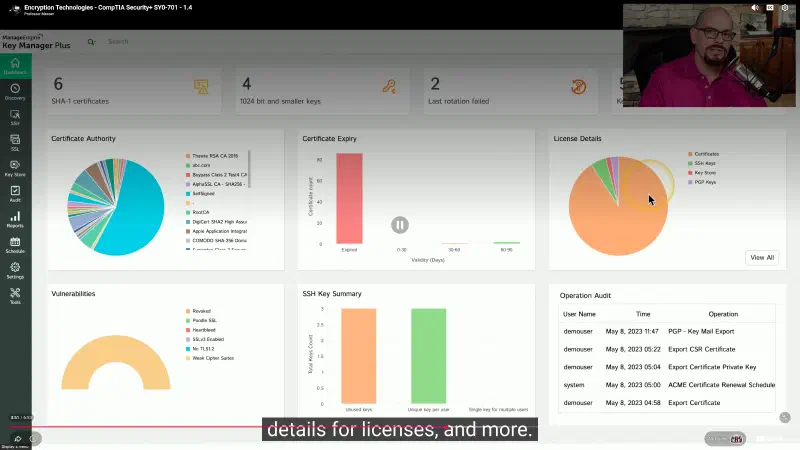Click the channel logo next to video title

(15, 9)
